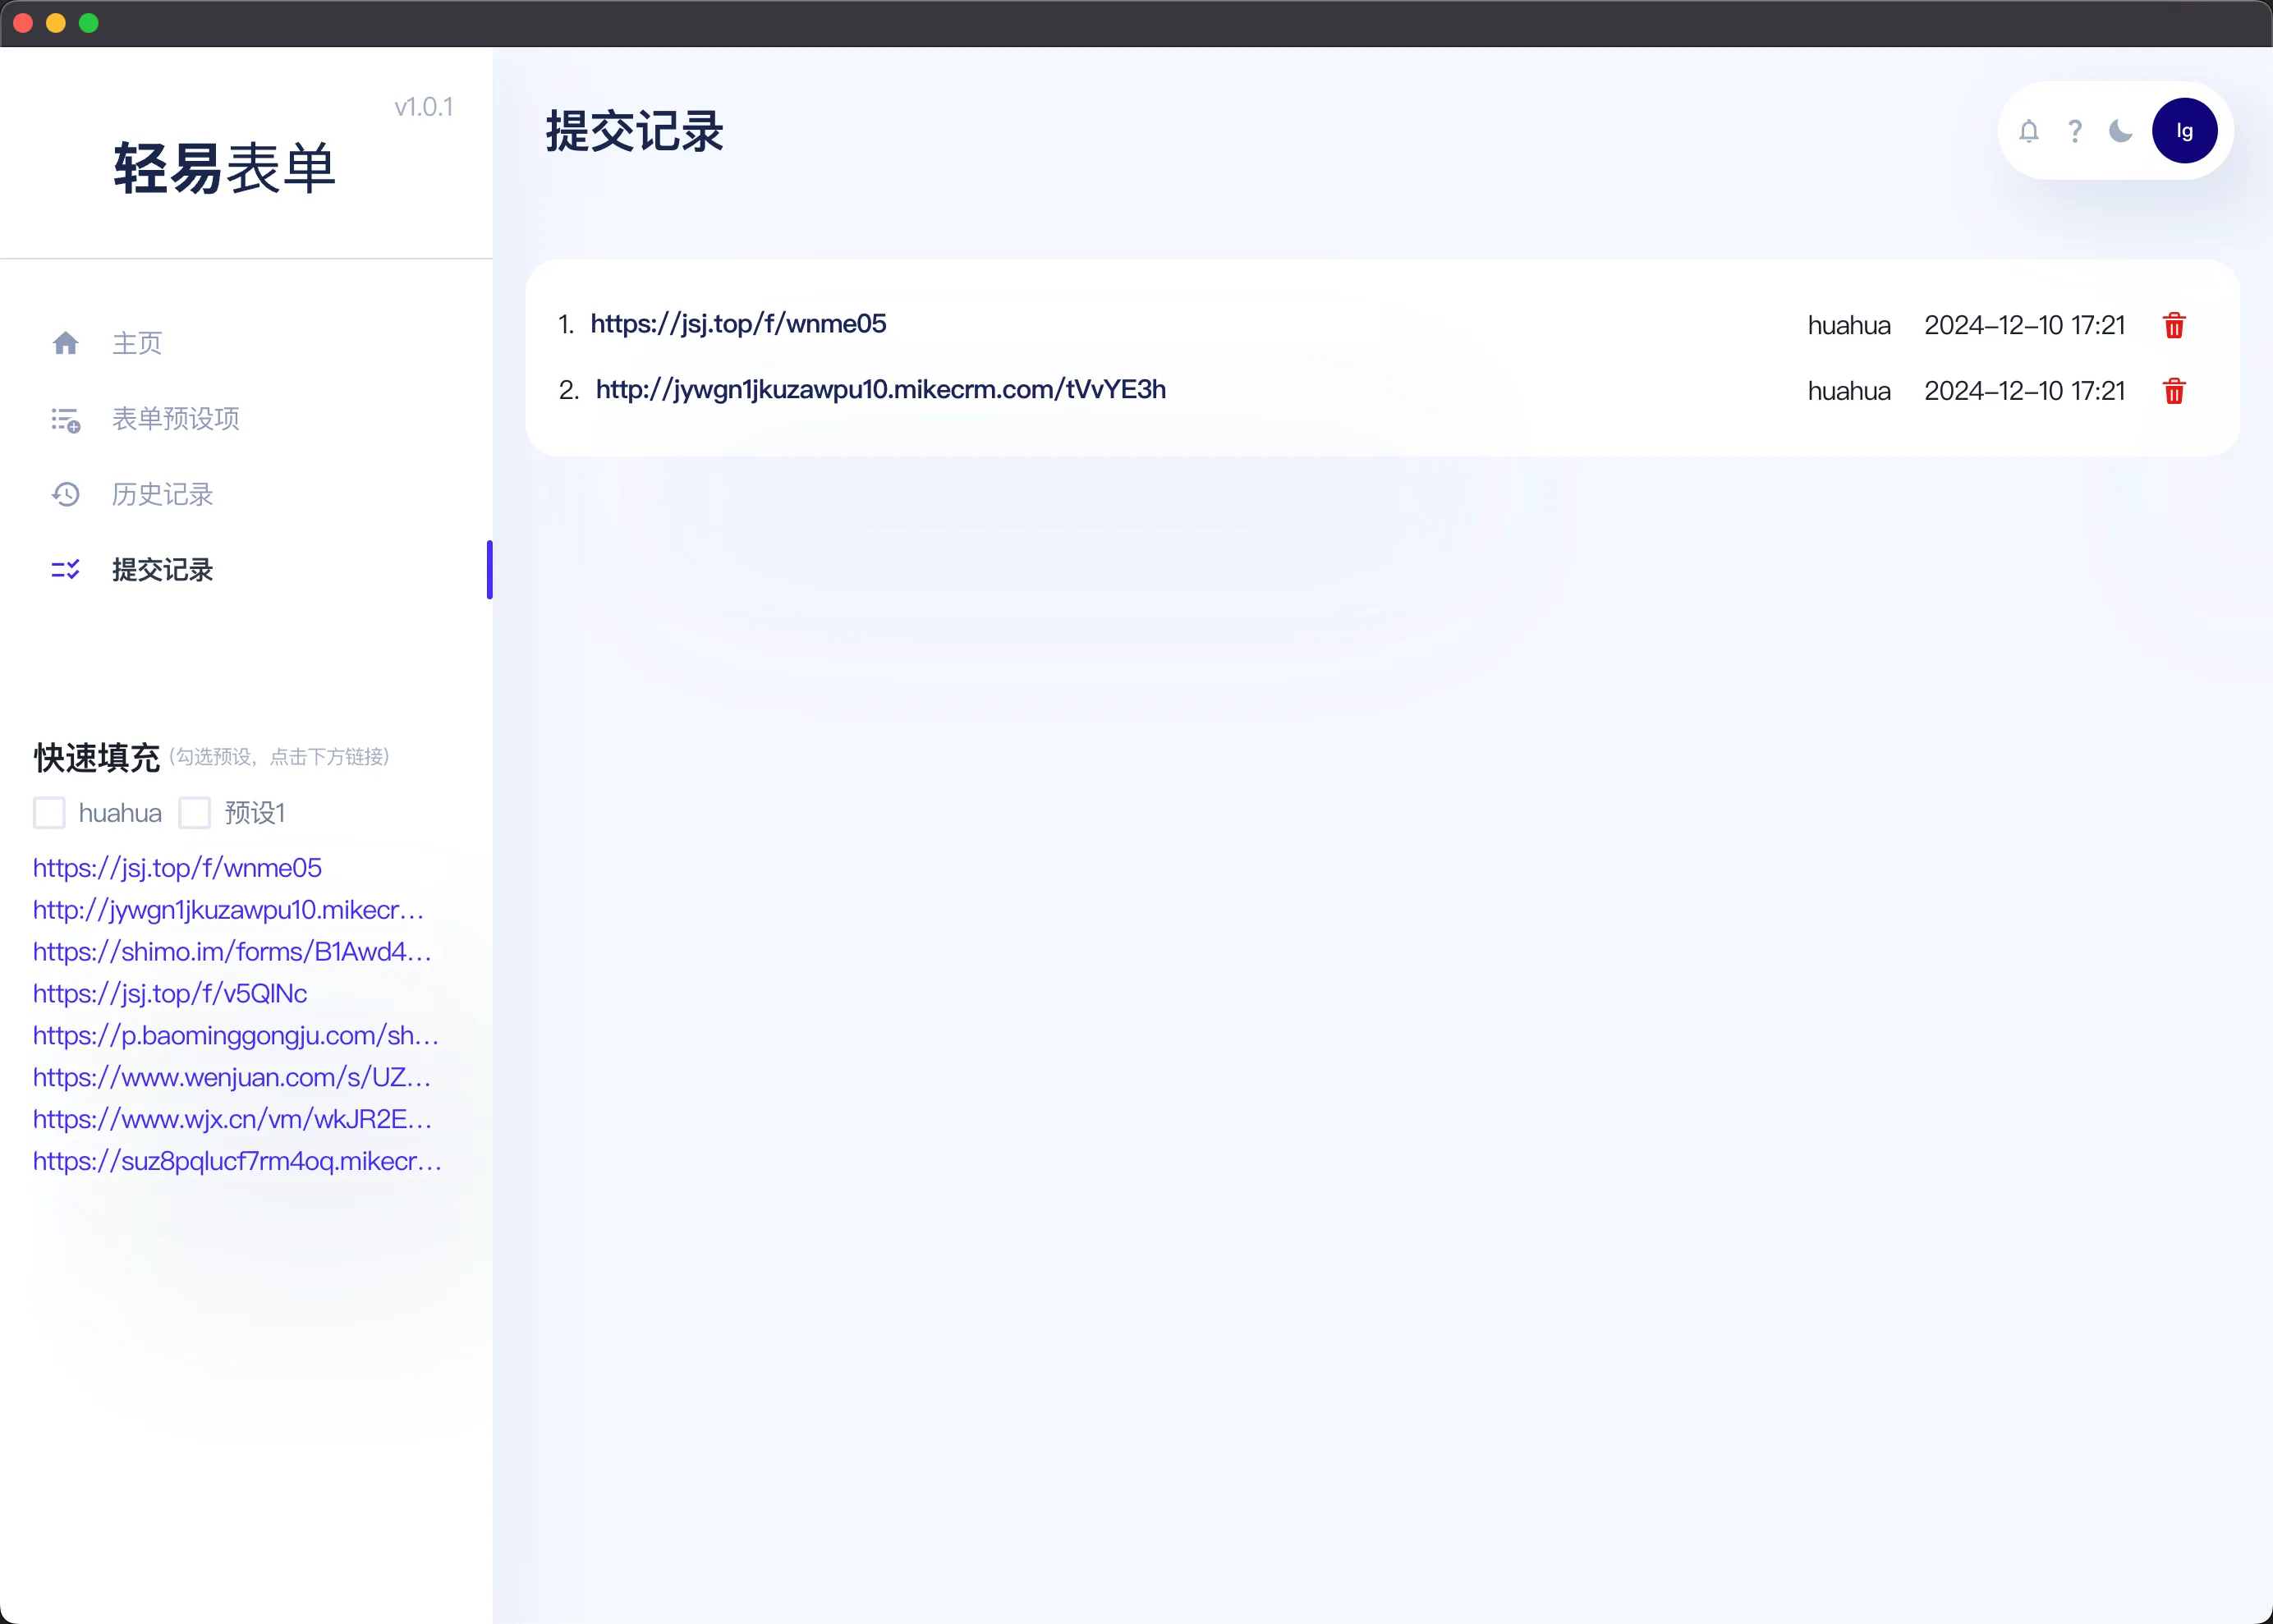Screen dimensions: 2273x1624
Task: Open the notification bell icon
Action: (x=2028, y=130)
